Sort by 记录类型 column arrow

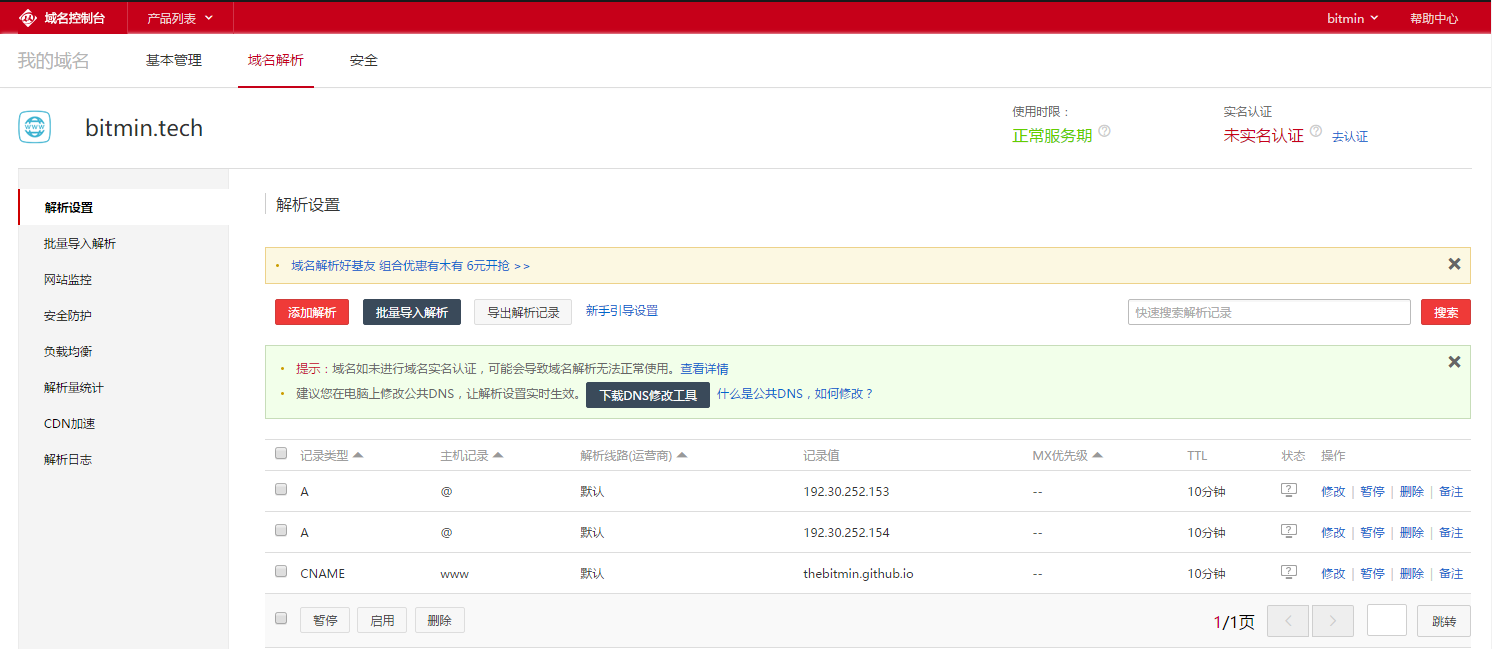(358, 455)
